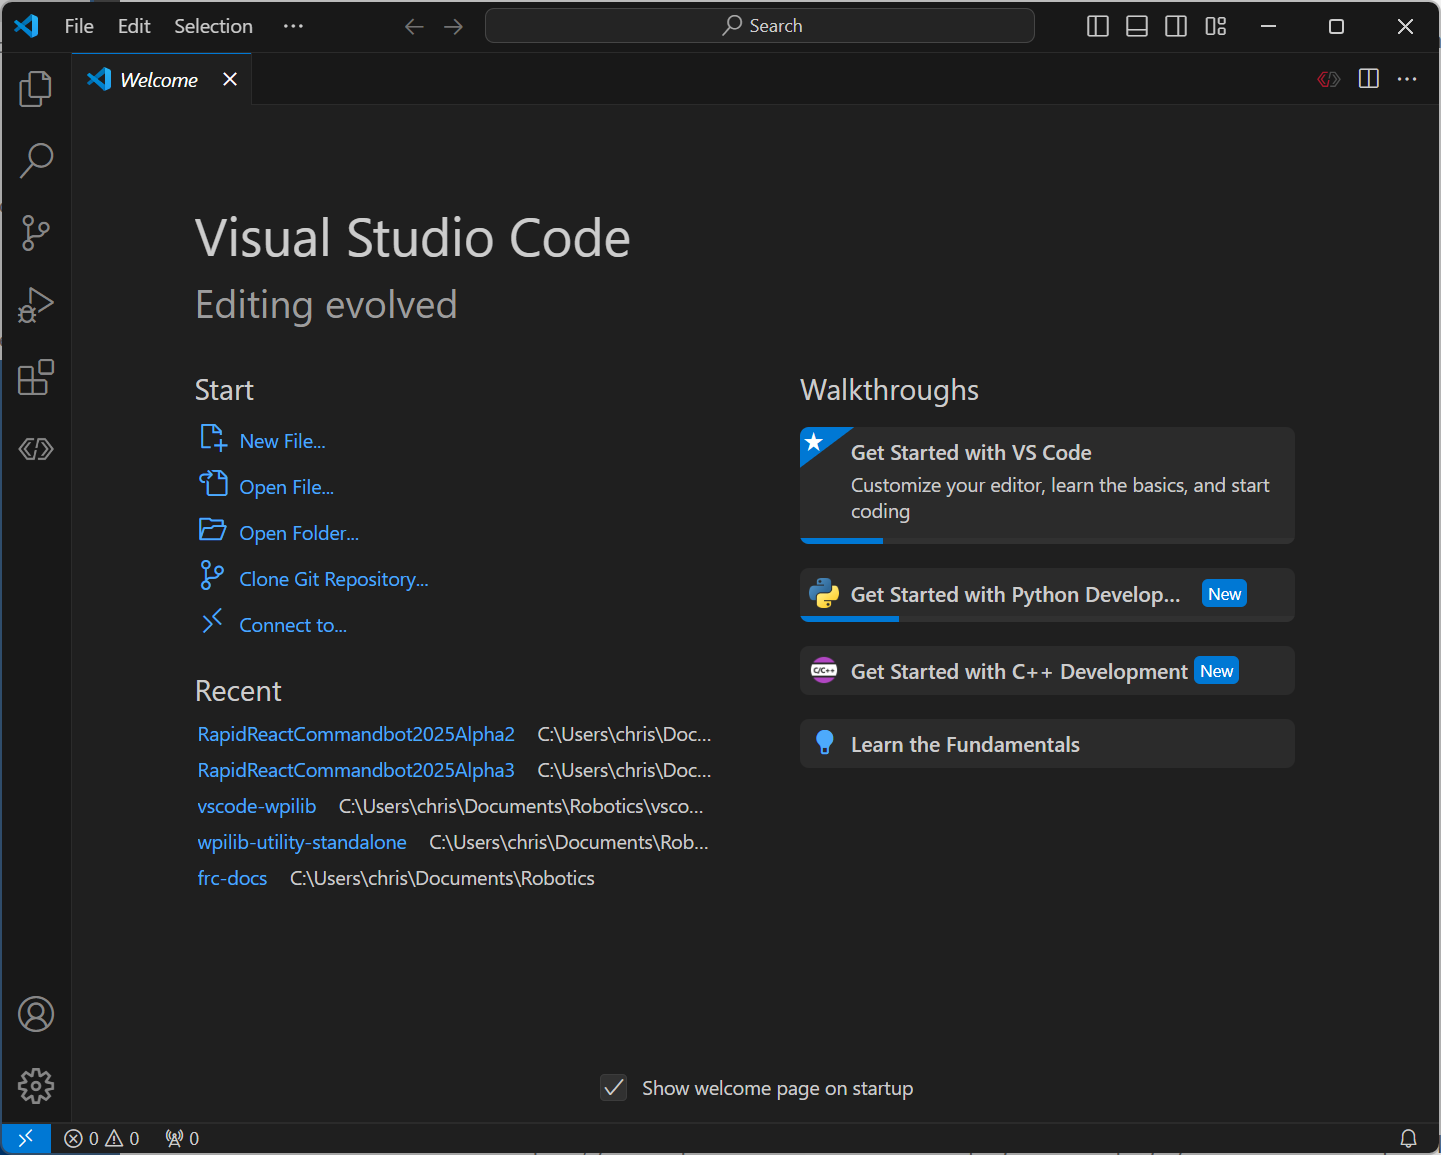Open the Selection menu

(x=213, y=27)
